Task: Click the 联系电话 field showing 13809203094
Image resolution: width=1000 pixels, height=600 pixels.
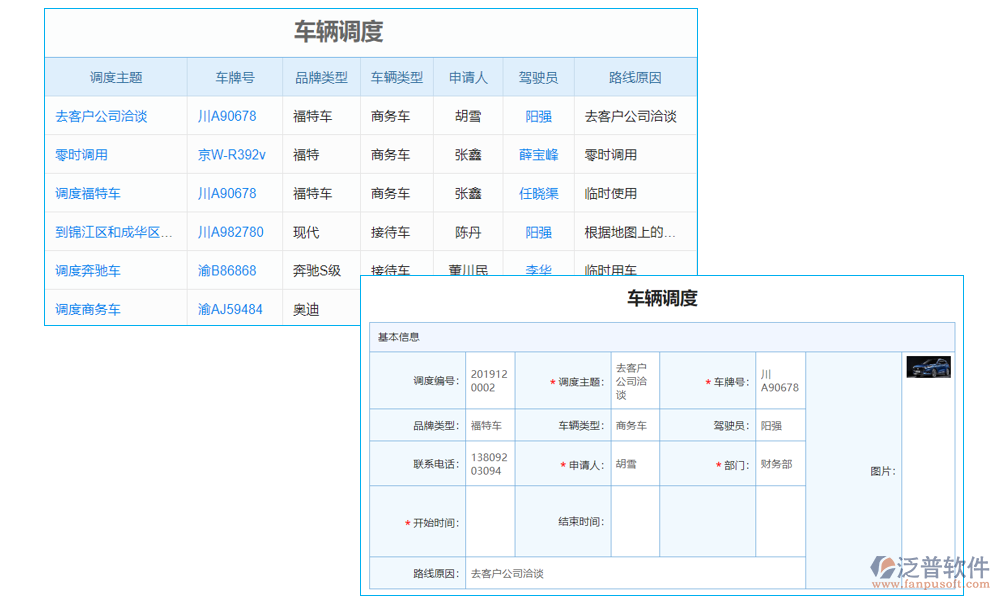Action: [x=488, y=463]
